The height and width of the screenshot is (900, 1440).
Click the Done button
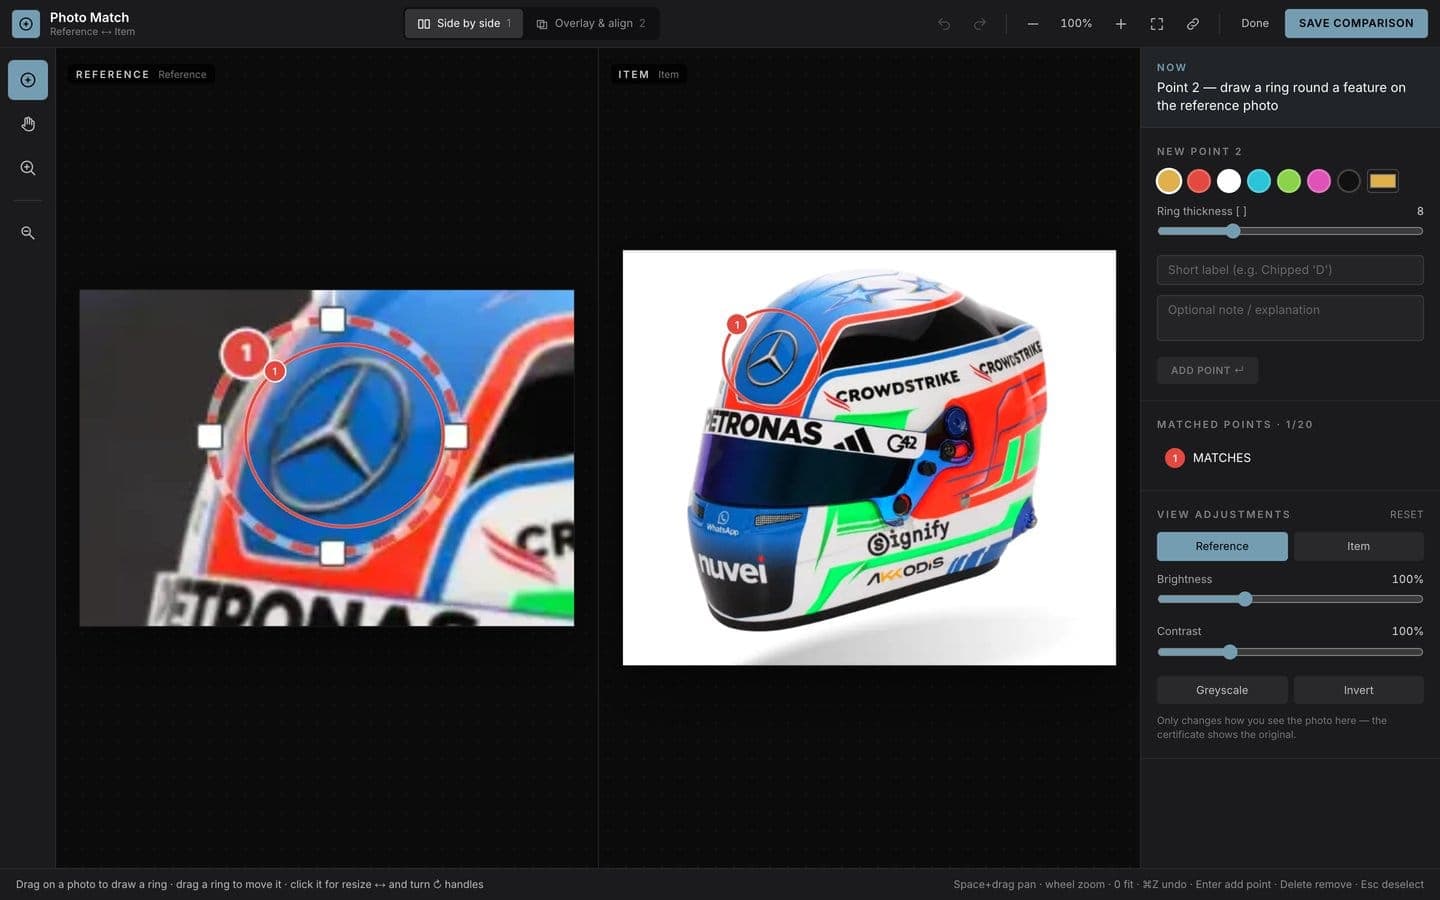pos(1255,23)
